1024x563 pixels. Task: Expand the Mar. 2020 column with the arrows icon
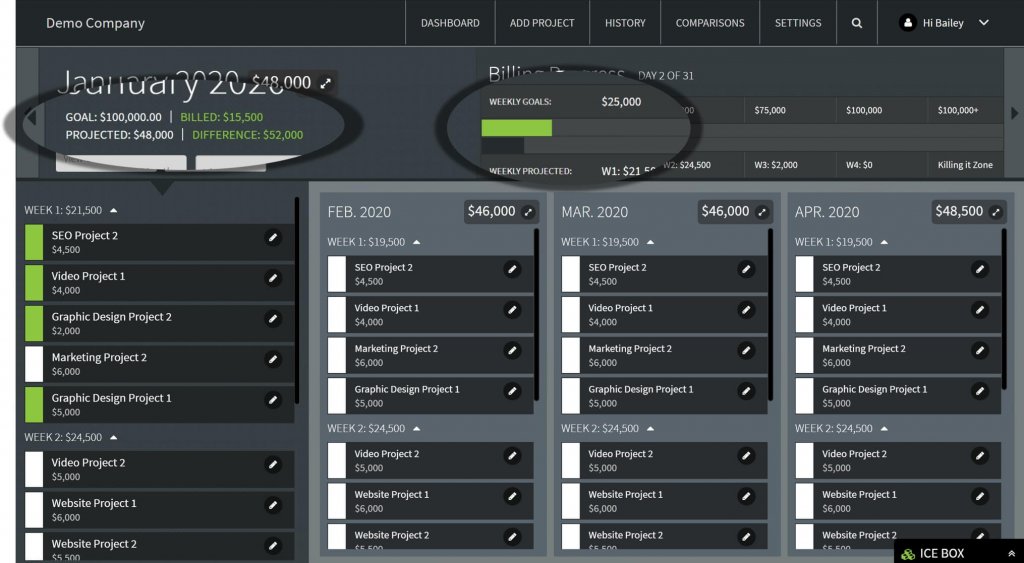pos(762,212)
